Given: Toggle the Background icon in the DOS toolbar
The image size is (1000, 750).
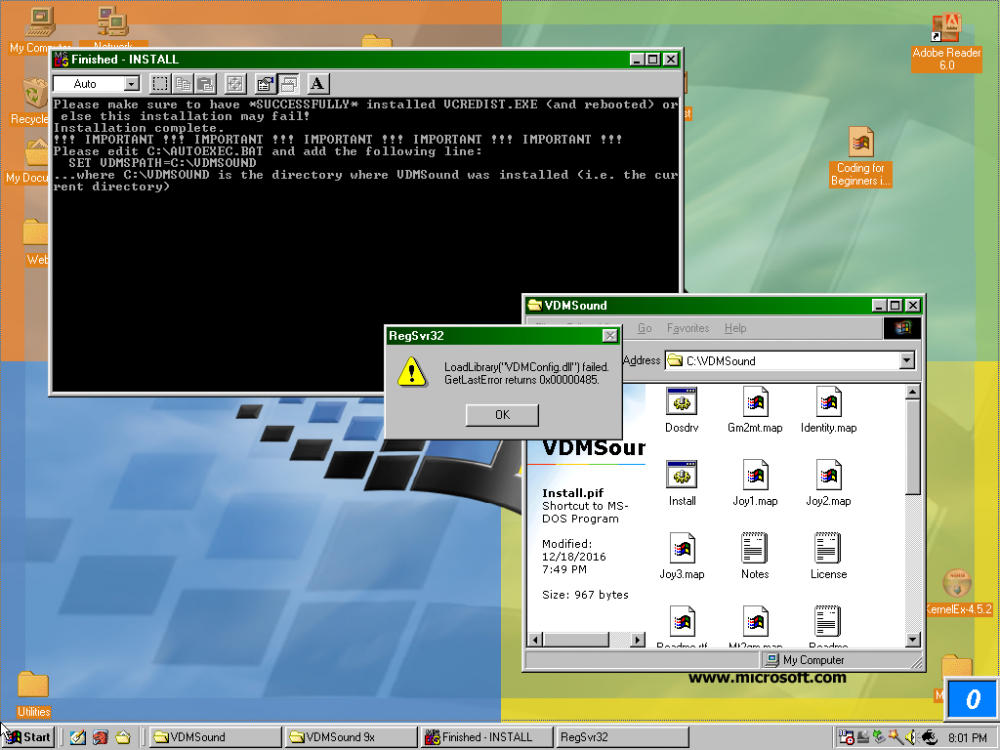Looking at the screenshot, I should pyautogui.click(x=286, y=83).
